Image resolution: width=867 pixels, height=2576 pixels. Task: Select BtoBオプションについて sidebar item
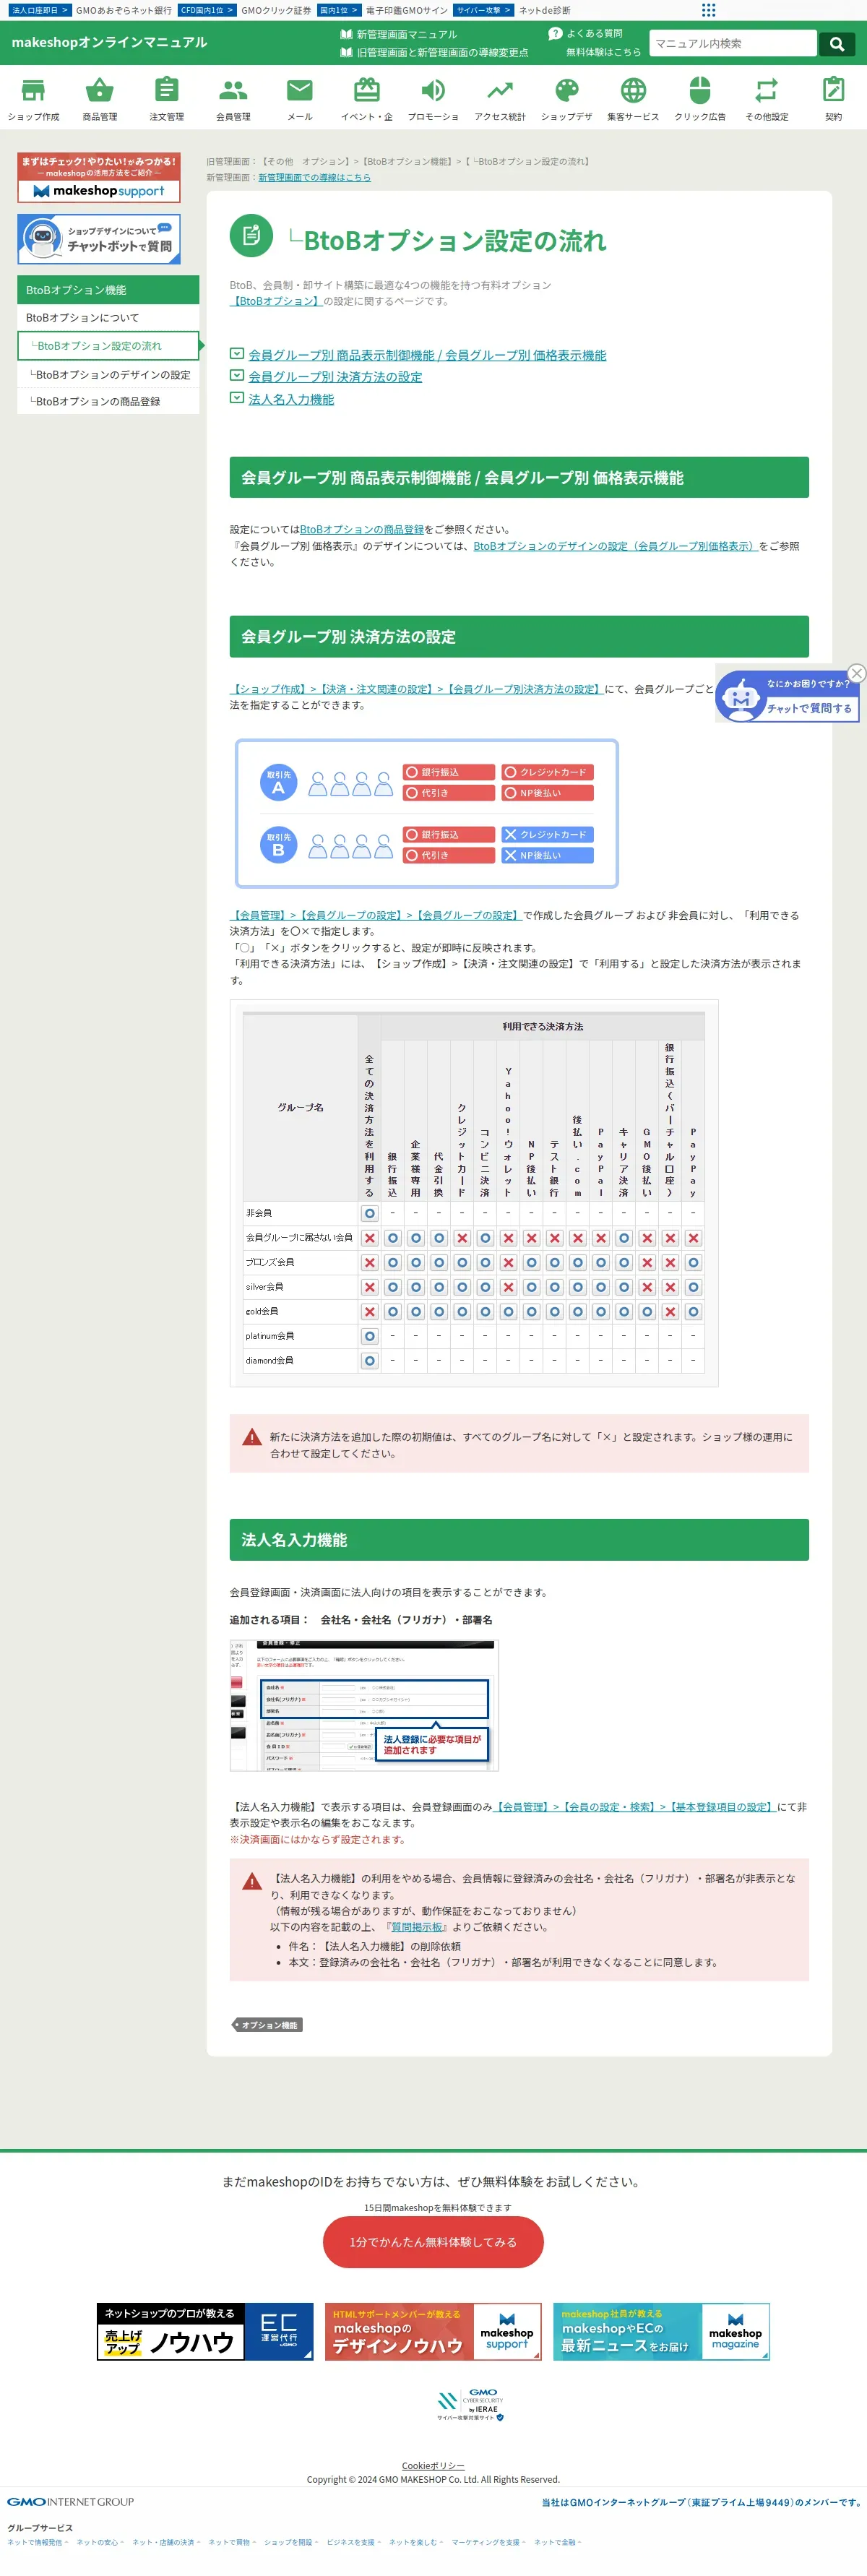(108, 318)
